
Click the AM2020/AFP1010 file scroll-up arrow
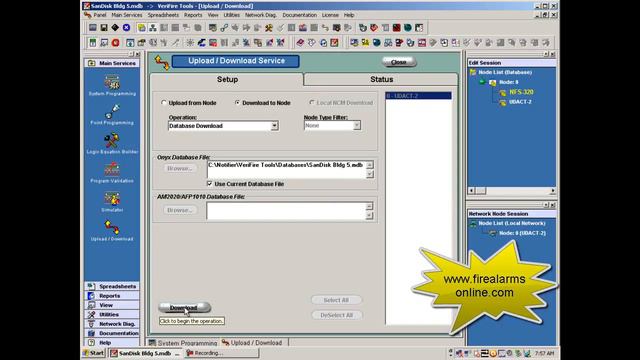(x=369, y=206)
